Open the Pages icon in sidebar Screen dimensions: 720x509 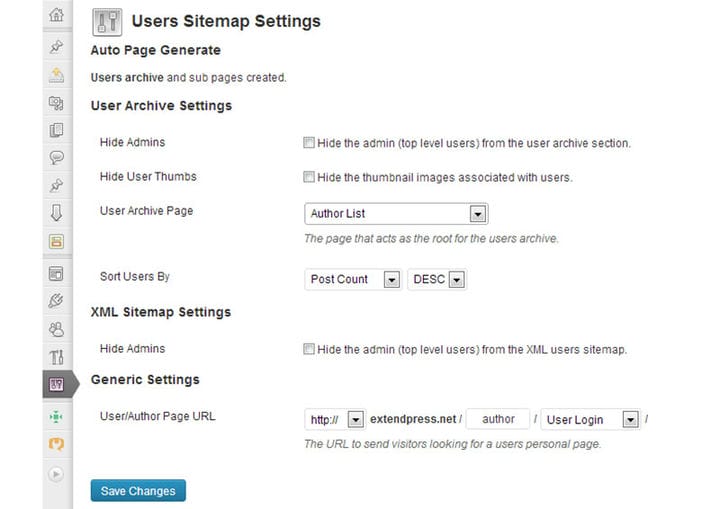click(56, 130)
